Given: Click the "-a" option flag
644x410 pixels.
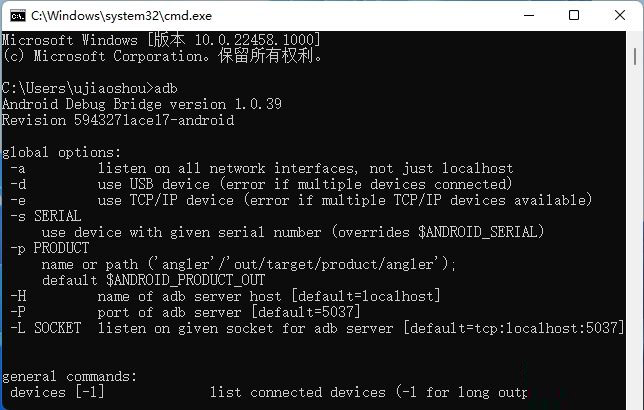Looking at the screenshot, I should [18, 168].
